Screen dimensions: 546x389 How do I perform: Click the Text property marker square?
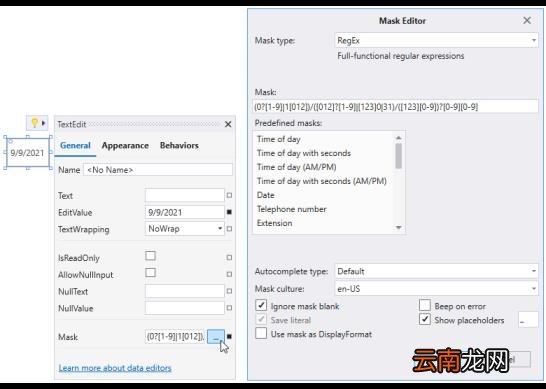tap(229, 195)
